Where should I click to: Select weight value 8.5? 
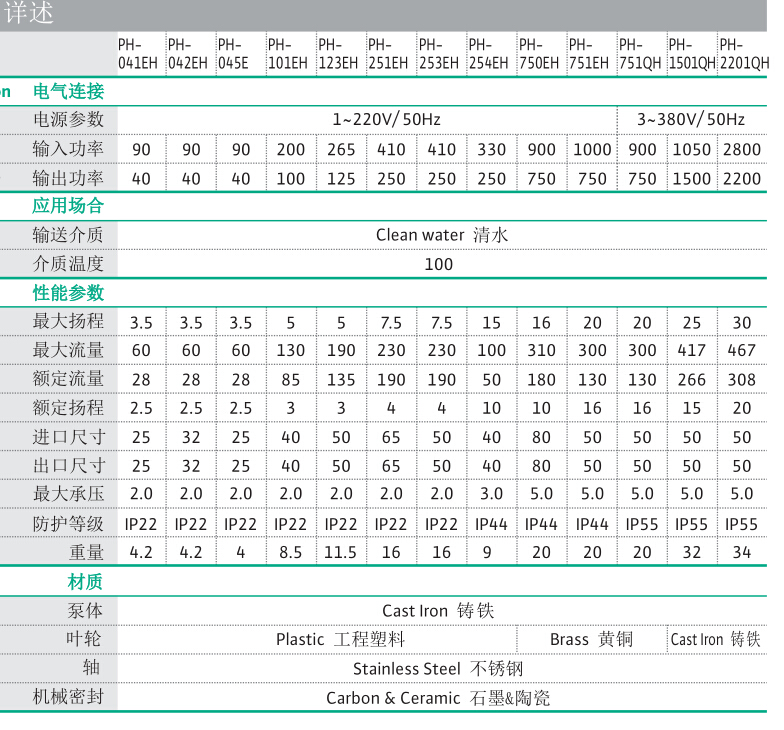pyautogui.click(x=290, y=552)
